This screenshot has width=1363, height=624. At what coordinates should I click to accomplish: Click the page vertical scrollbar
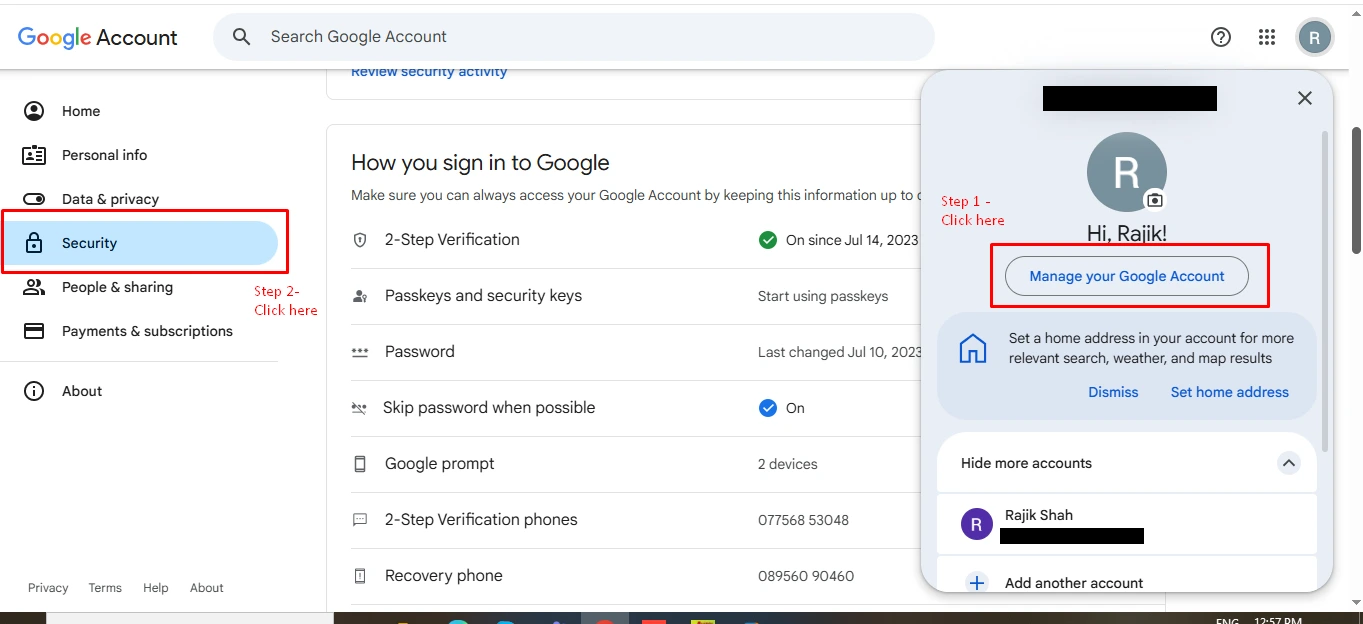pos(1356,190)
